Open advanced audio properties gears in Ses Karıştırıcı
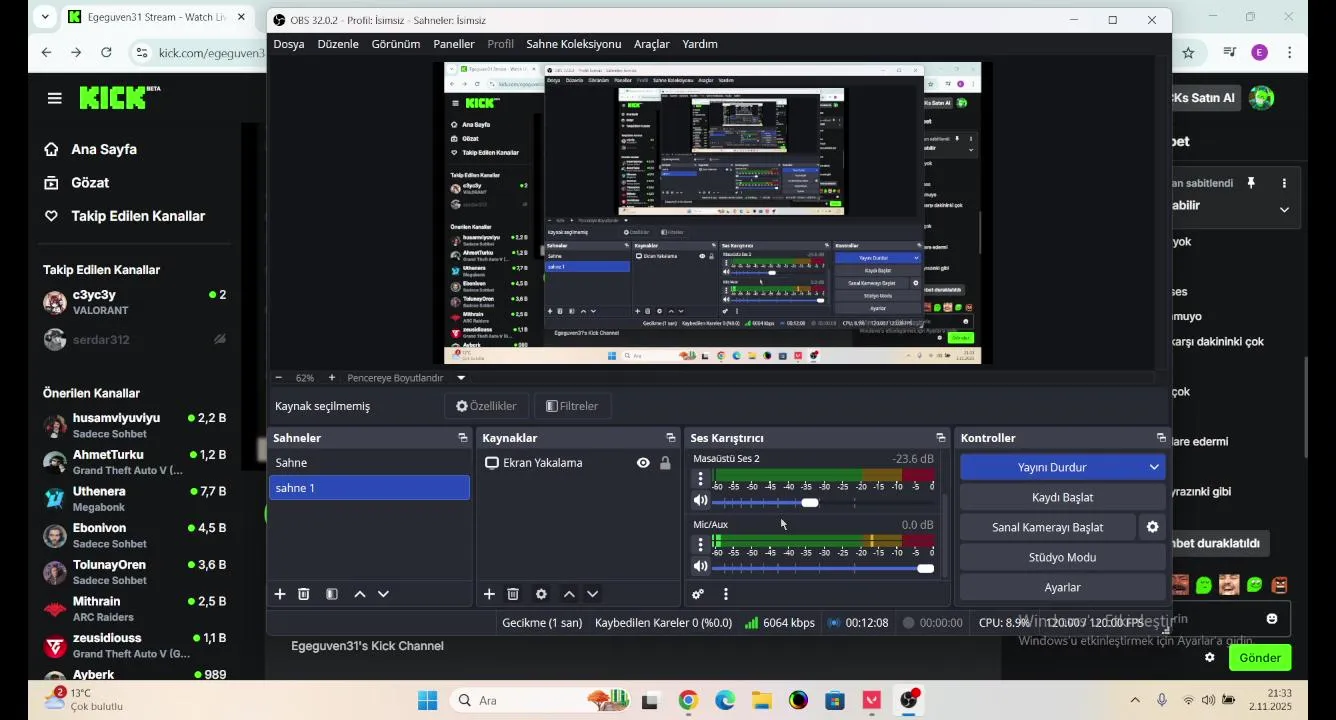The height and width of the screenshot is (720, 1336). 698,594
